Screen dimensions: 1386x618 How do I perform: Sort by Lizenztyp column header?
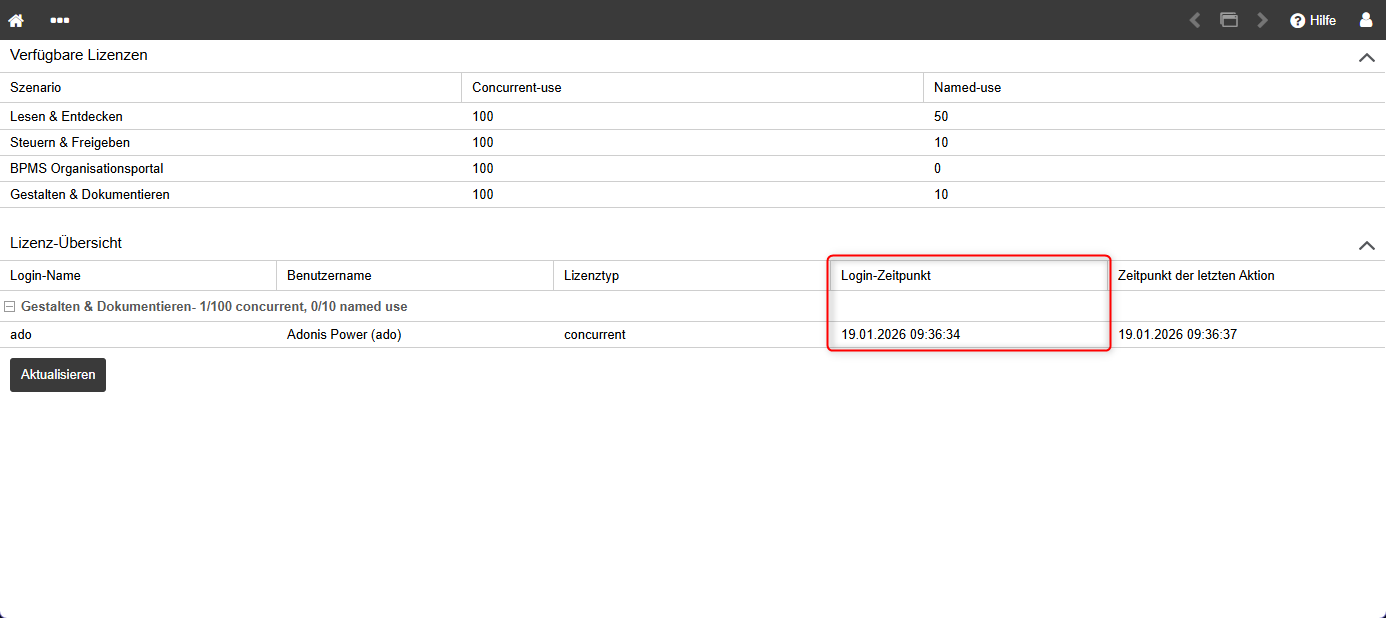click(591, 275)
